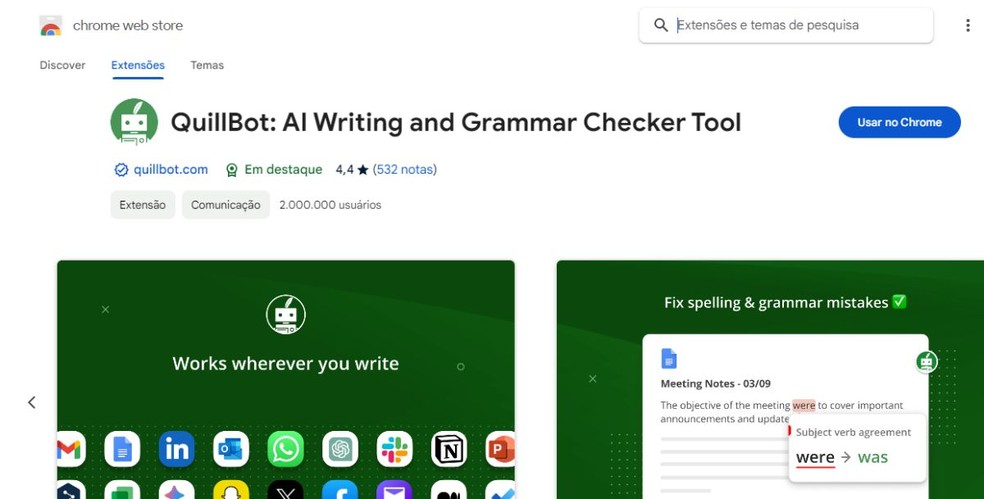Viewport: 984px width, 499px height.
Task: Switch to the Discover tab
Action: click(x=62, y=65)
